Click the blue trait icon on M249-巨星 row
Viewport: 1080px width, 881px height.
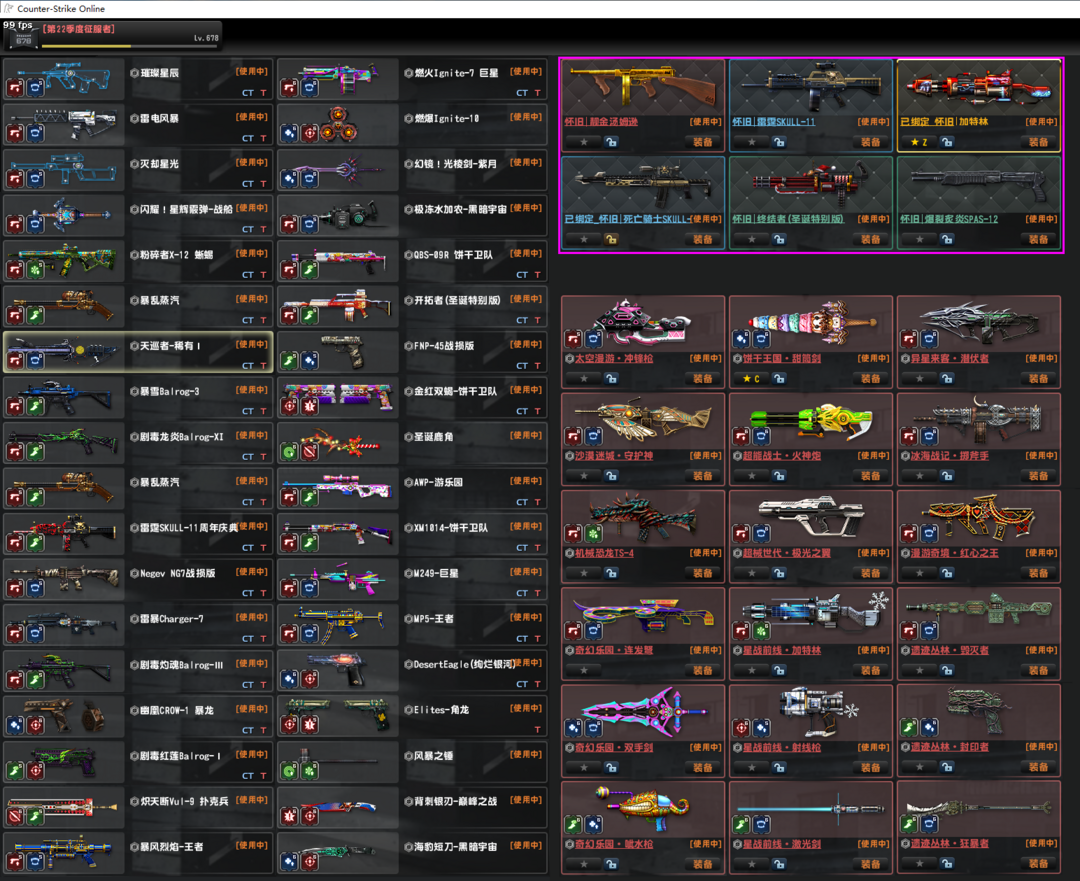pos(309,588)
